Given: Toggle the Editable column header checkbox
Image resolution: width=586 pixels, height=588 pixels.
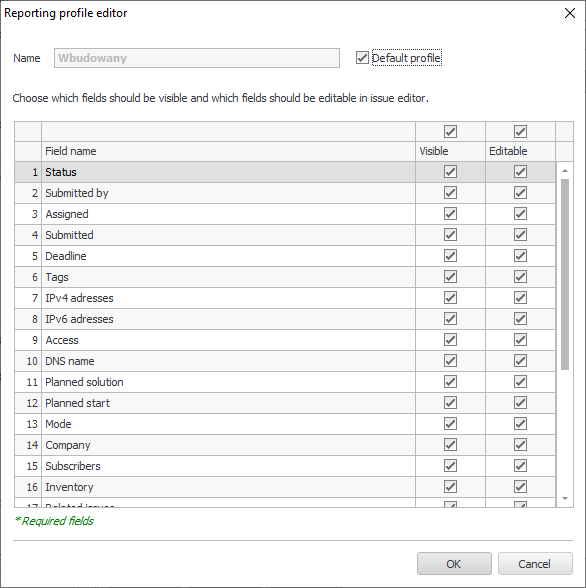Looking at the screenshot, I should point(520,132).
